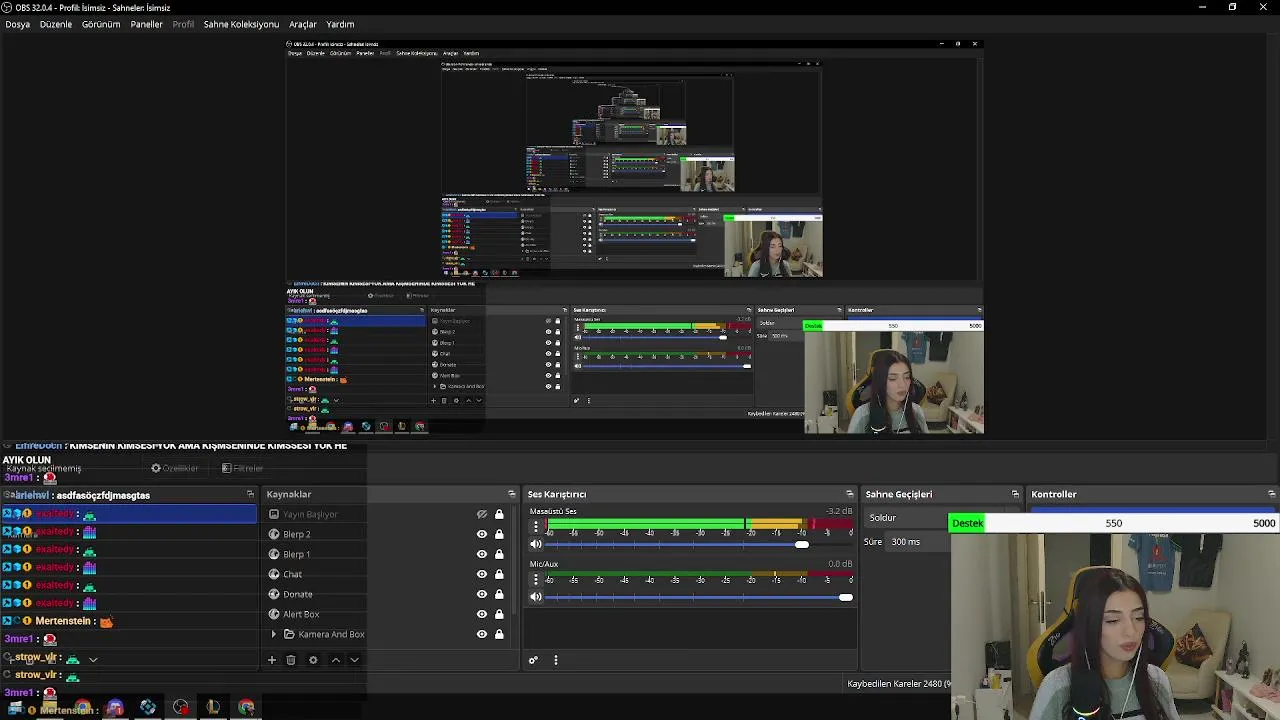Image resolution: width=1280 pixels, height=720 pixels.
Task: Open the Yardım menu
Action: click(340, 24)
